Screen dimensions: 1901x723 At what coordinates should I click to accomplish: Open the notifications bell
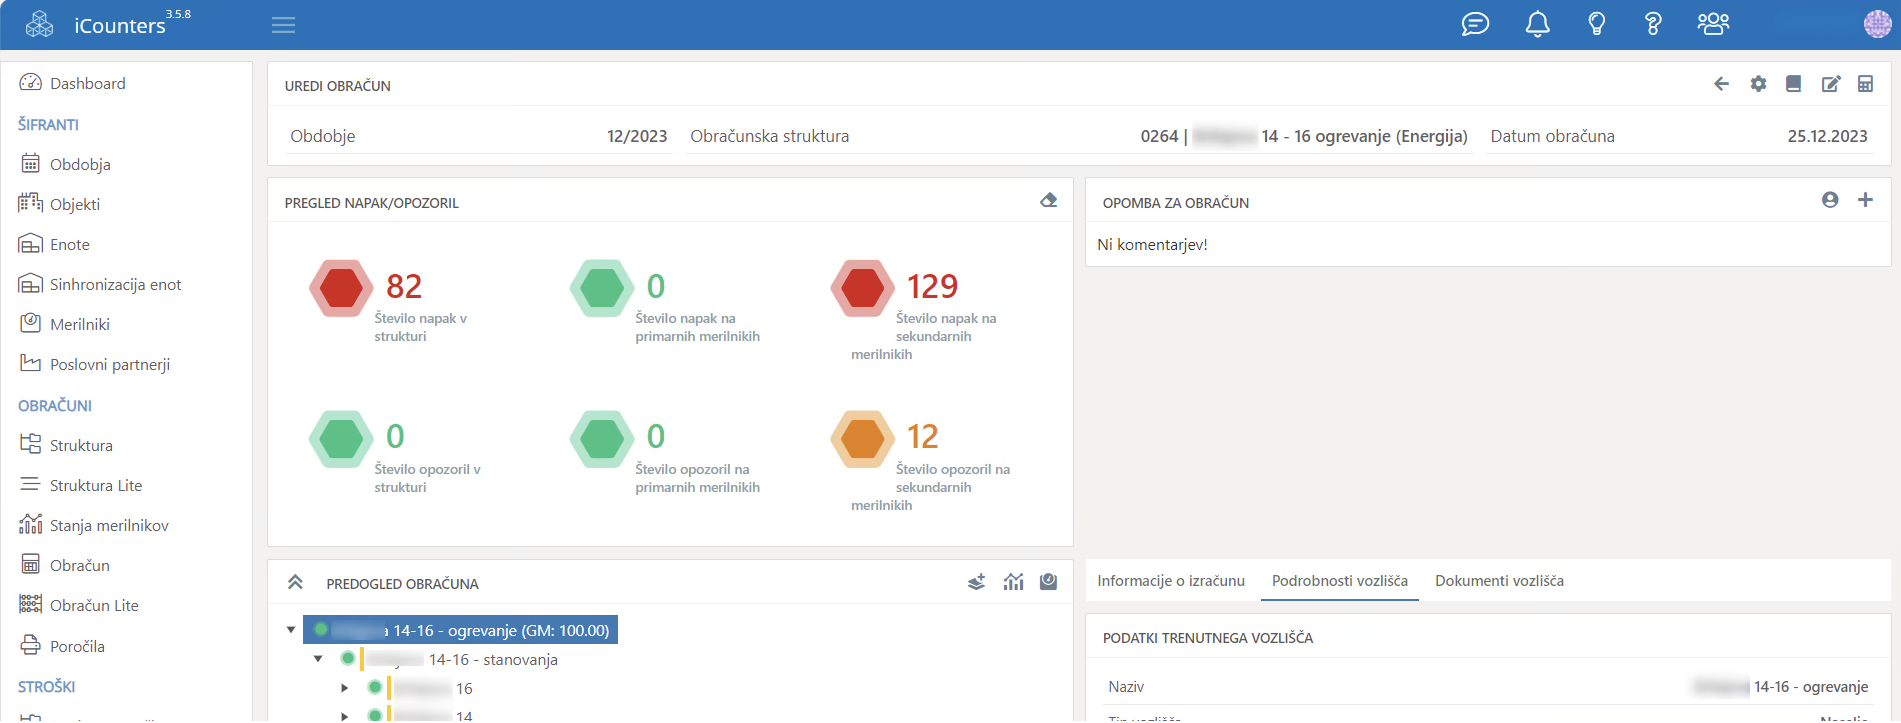click(x=1537, y=24)
